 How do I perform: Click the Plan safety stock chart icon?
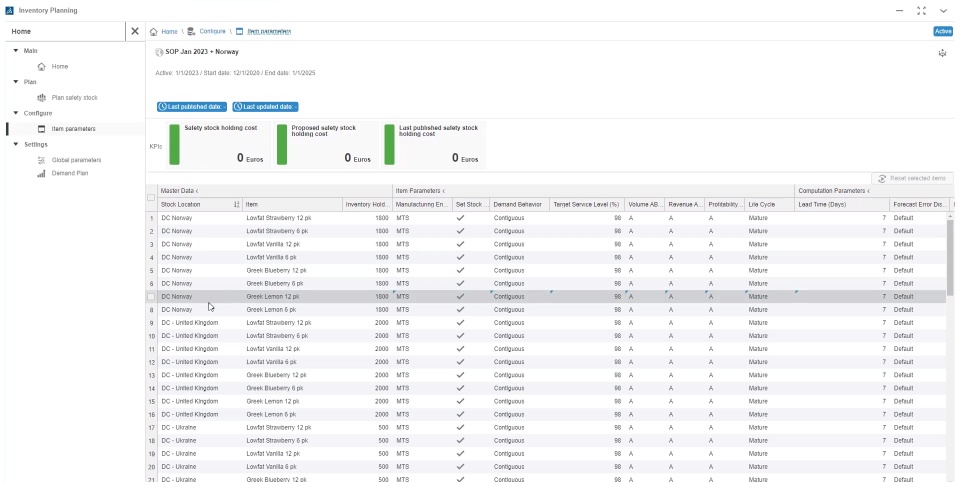(42, 98)
